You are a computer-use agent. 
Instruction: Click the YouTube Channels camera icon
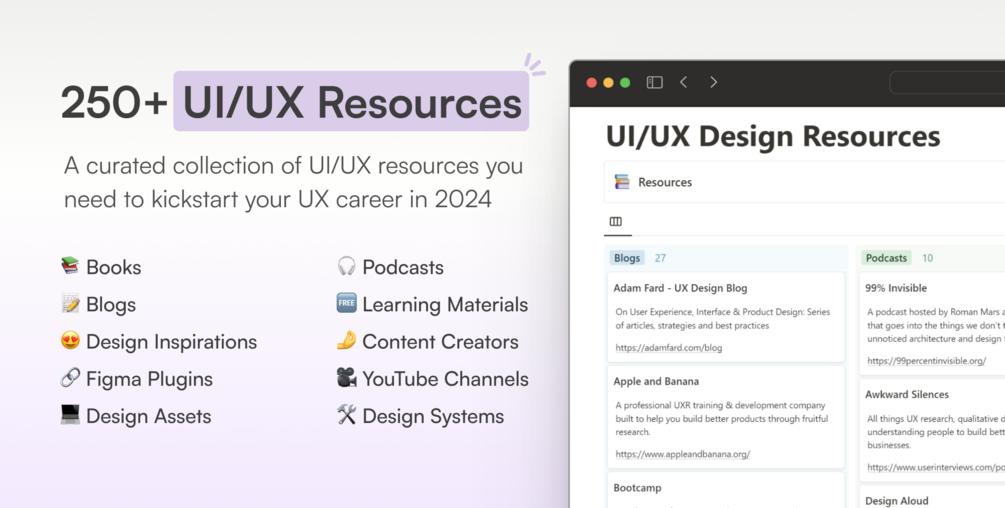pos(346,377)
